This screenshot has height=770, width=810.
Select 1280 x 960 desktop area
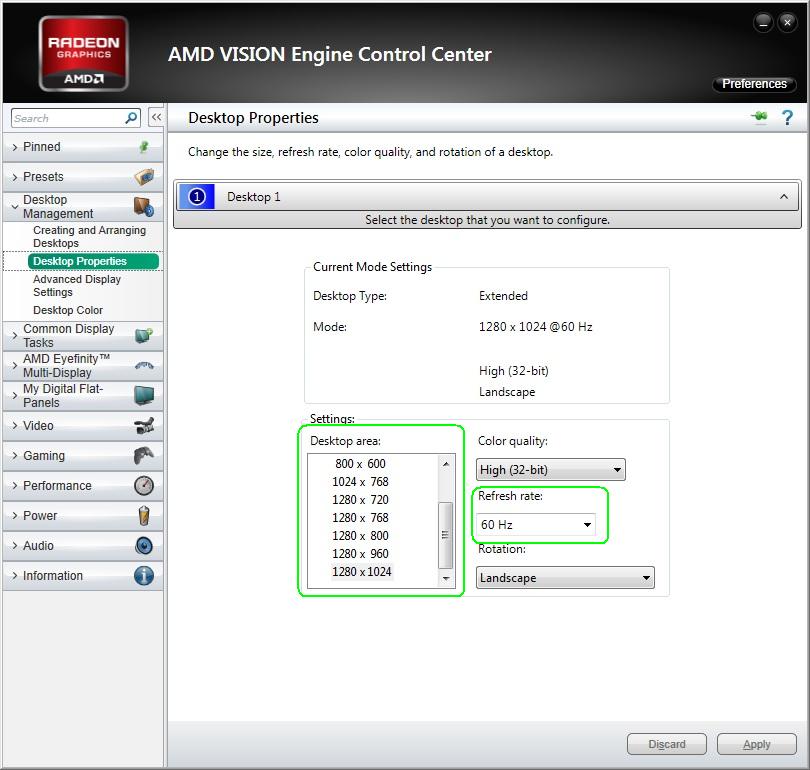click(x=361, y=554)
